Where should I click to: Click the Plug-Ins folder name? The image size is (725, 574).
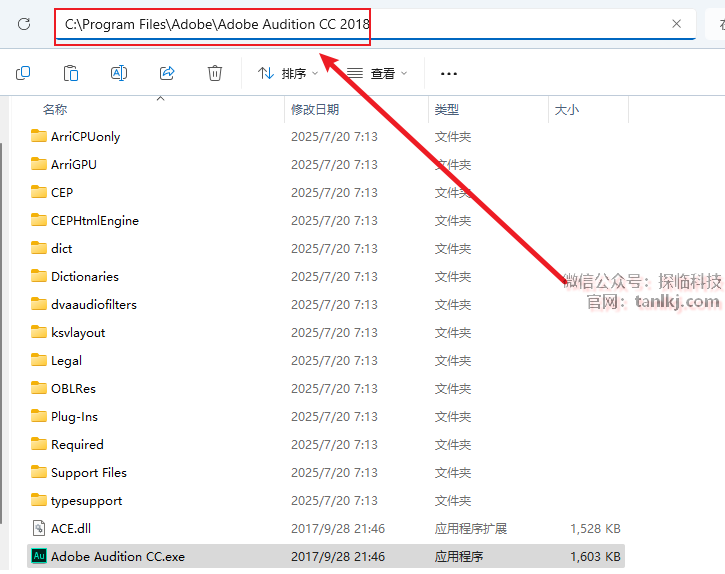[74, 417]
